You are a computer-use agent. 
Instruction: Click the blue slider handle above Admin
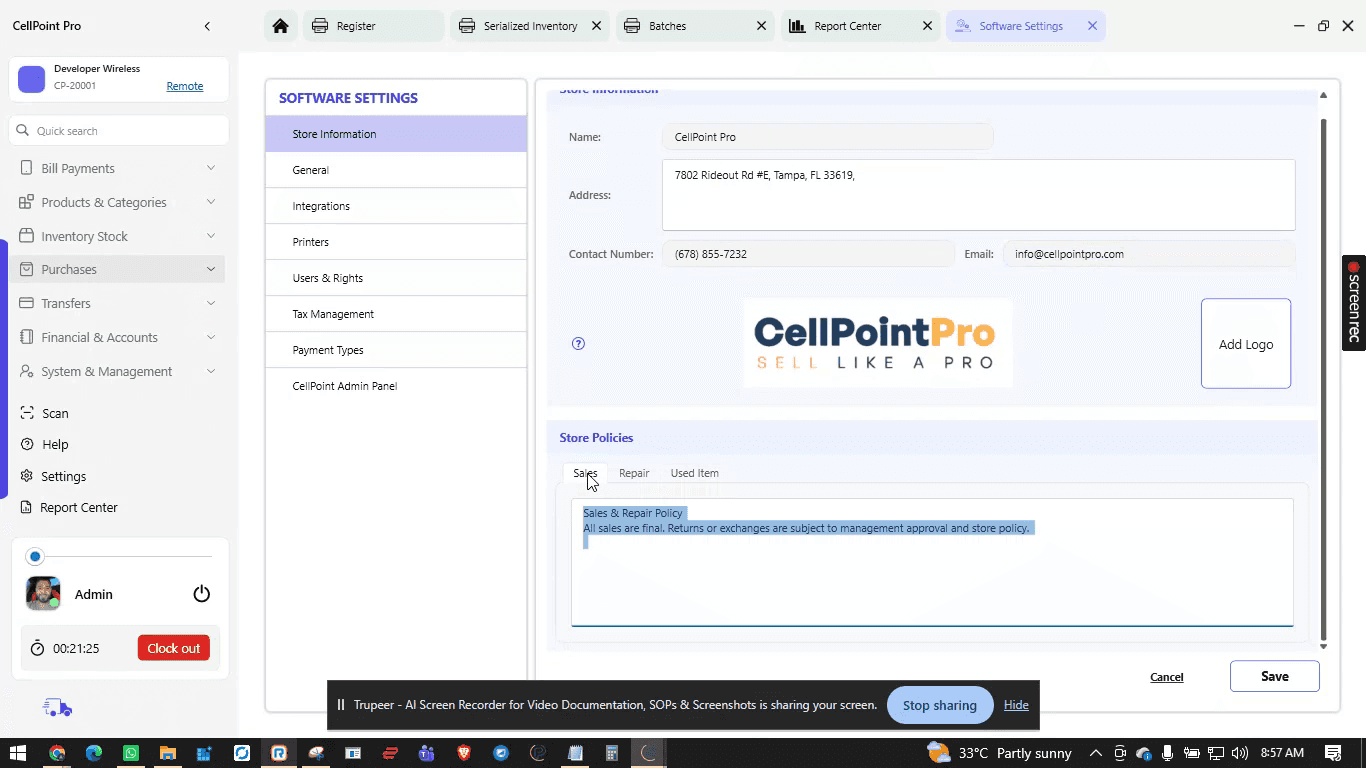point(35,556)
